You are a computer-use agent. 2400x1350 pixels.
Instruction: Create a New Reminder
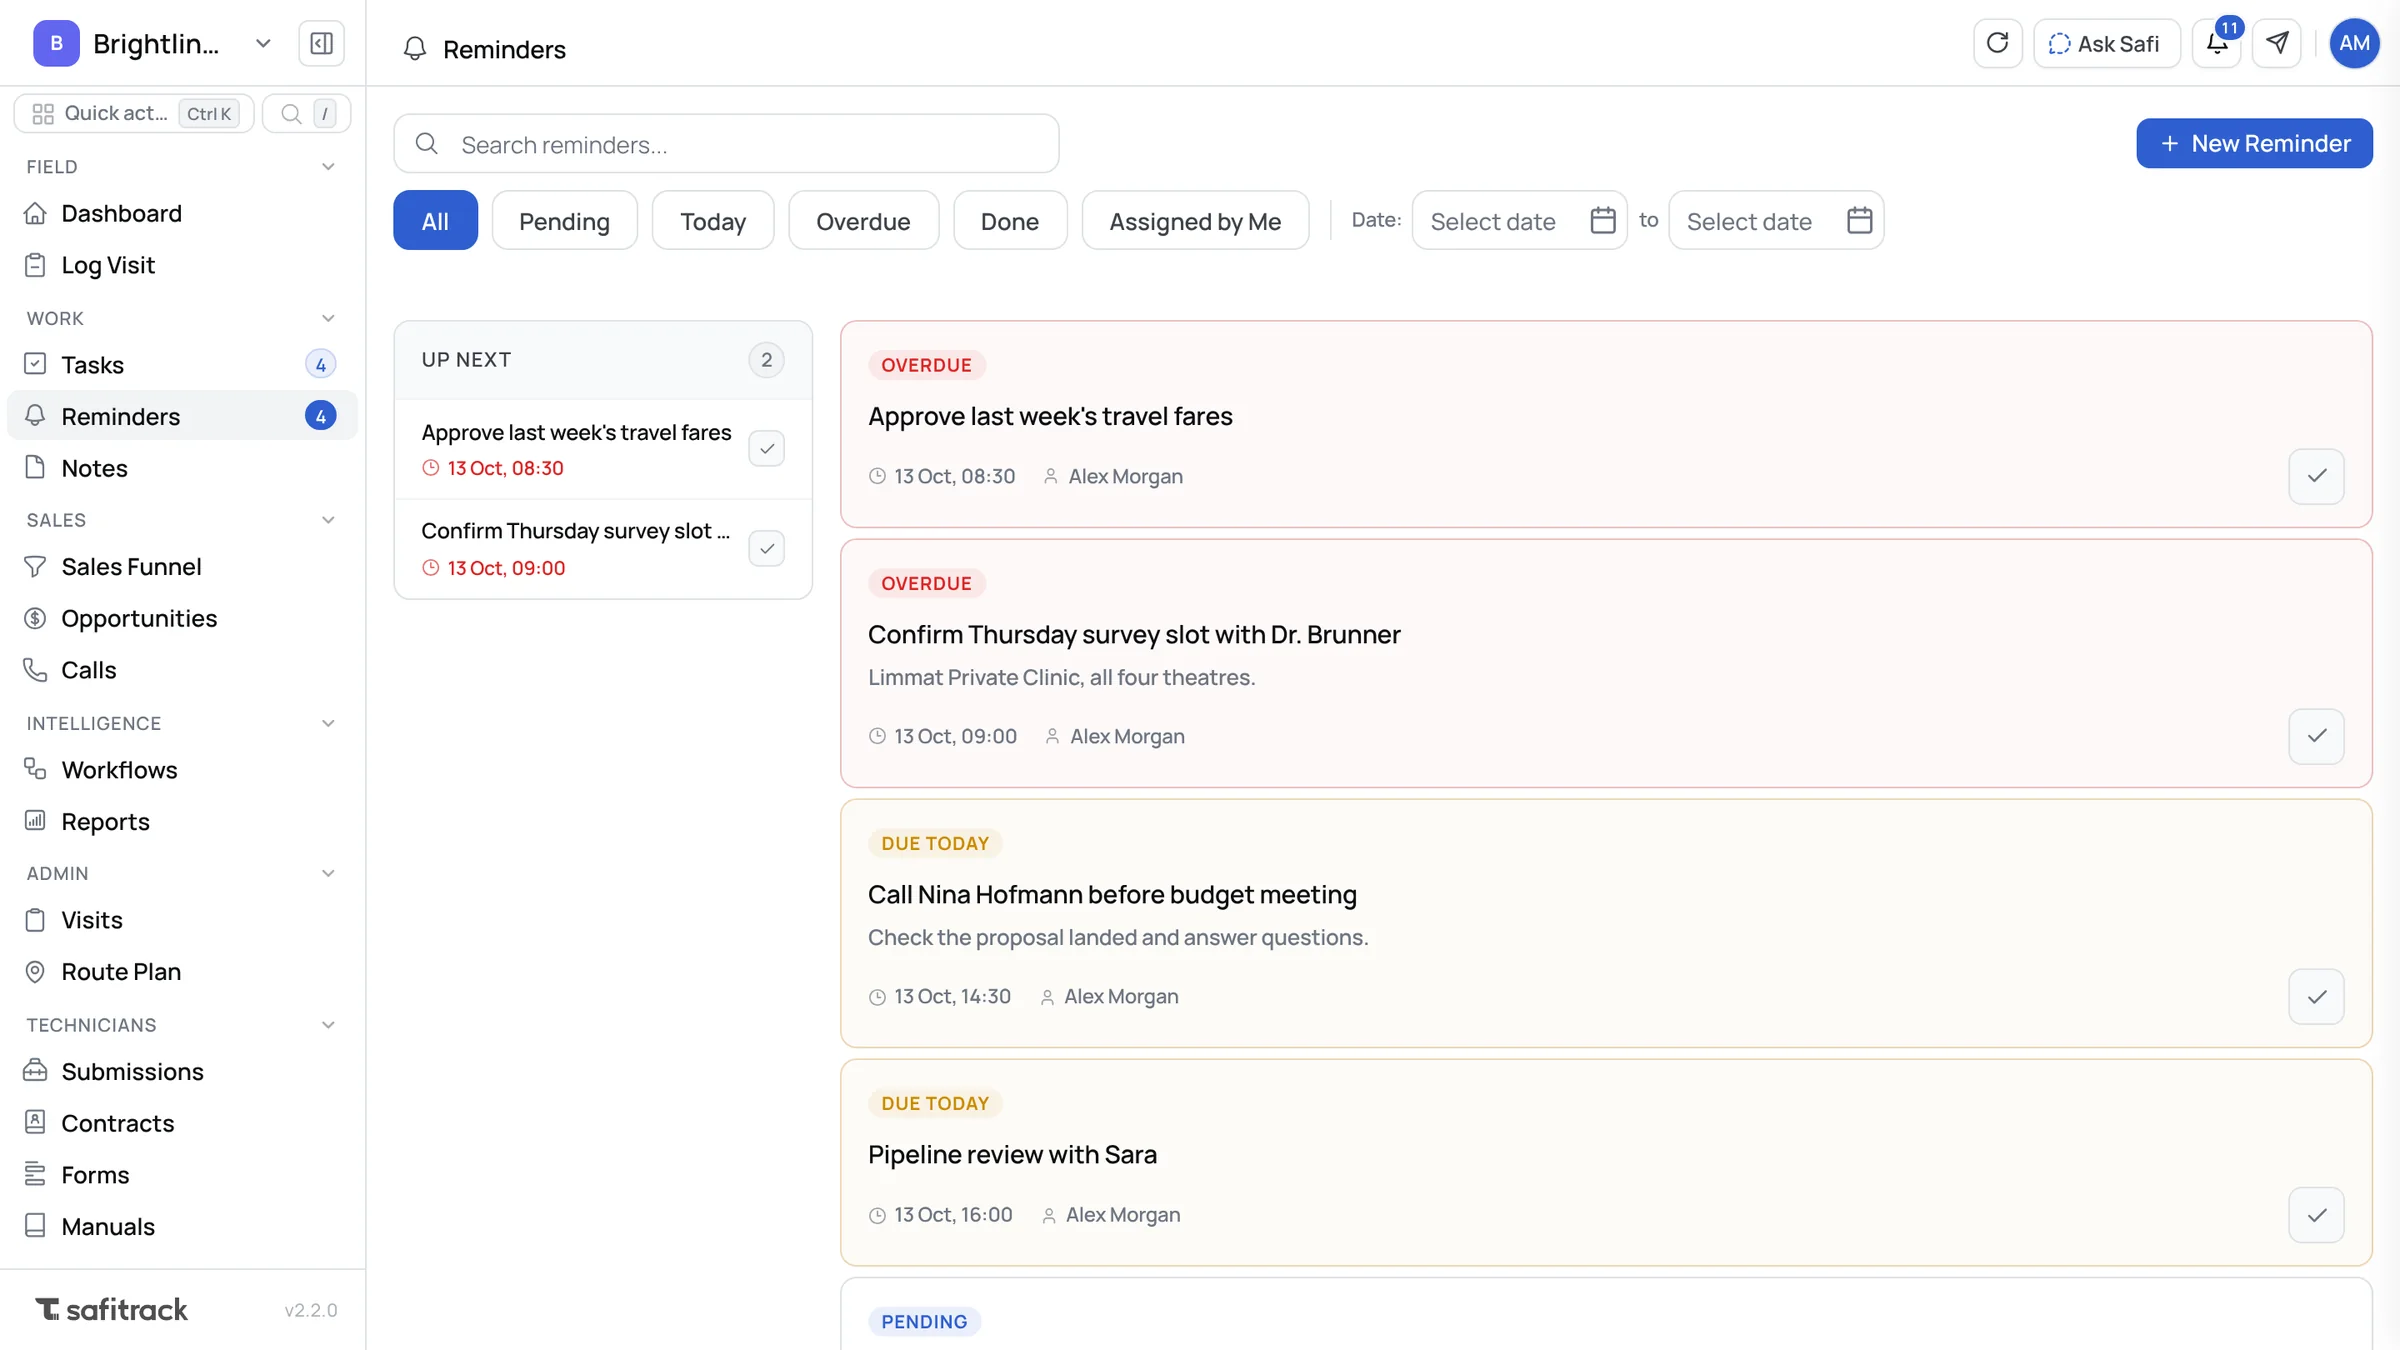pos(2254,143)
